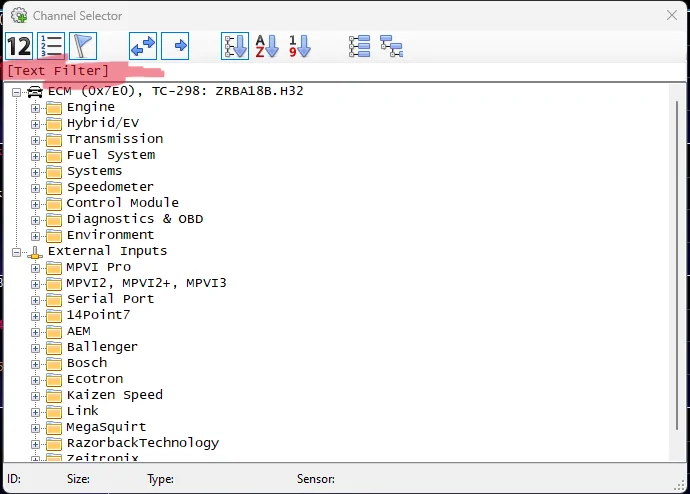Expand the Engine folder

(x=35, y=108)
